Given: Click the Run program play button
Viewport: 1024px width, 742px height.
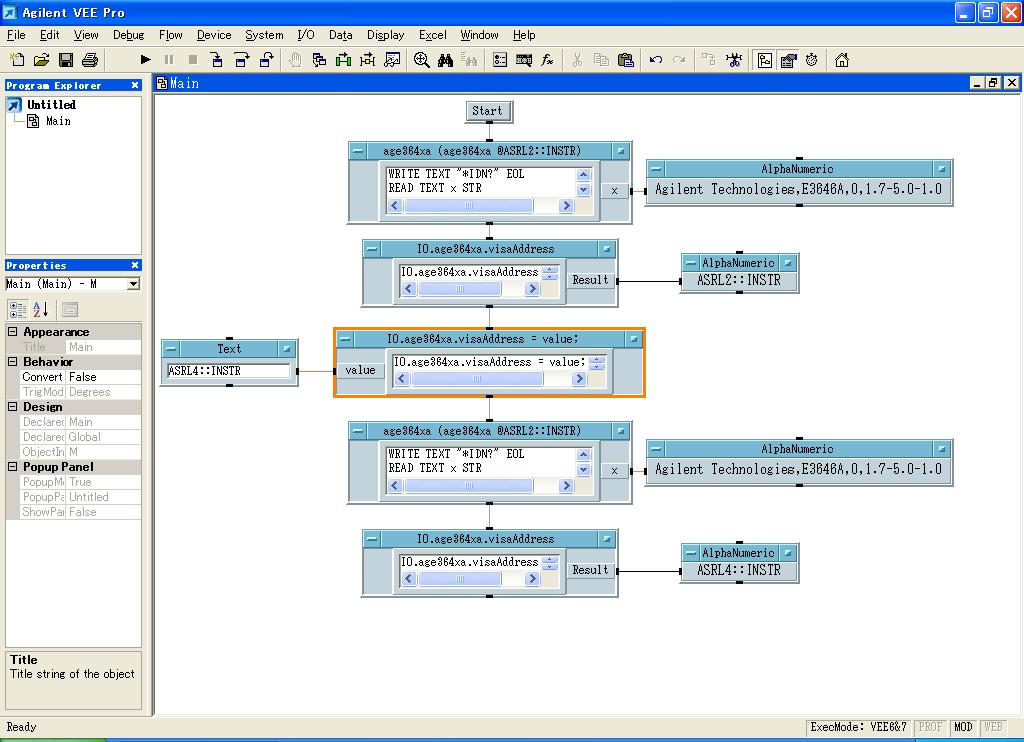Looking at the screenshot, I should 145,60.
